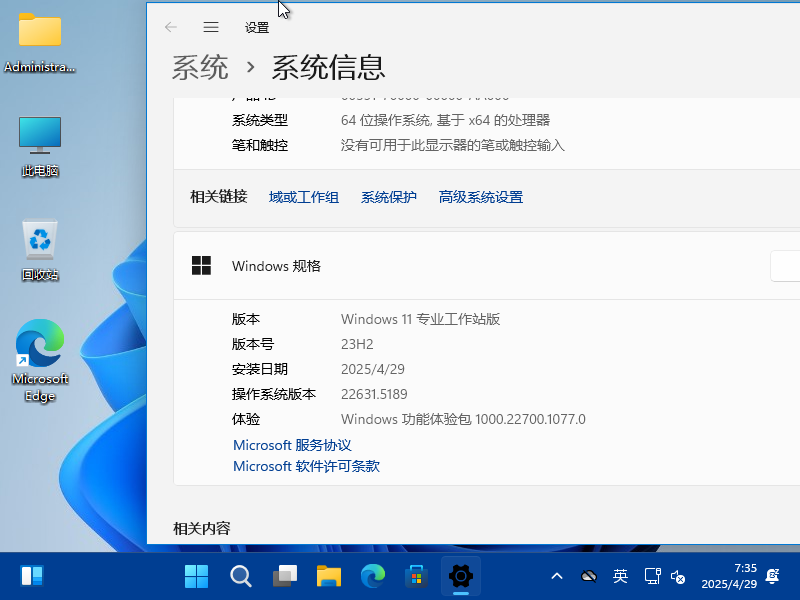Click the Windows 规格 section header
This screenshot has width=800, height=600.
pyautogui.click(x=487, y=266)
